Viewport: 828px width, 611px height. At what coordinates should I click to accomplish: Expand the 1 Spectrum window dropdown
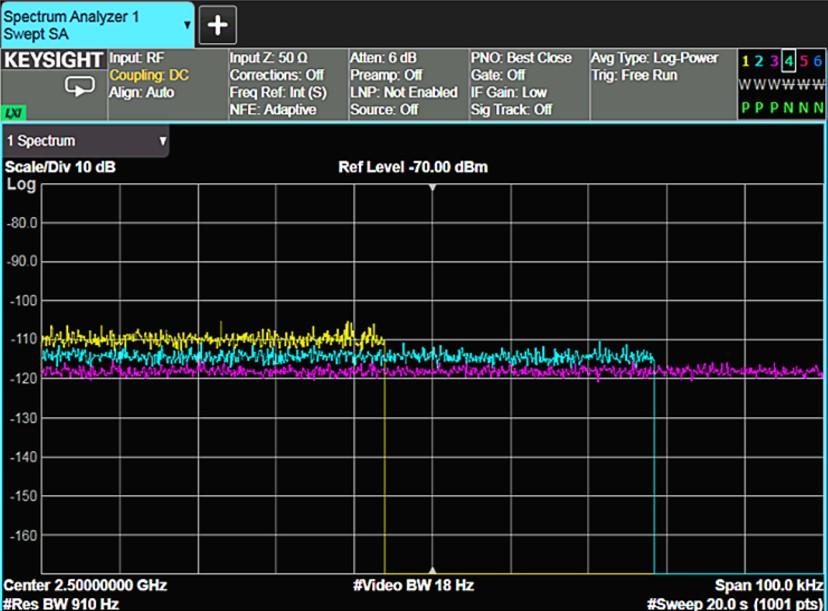[163, 141]
